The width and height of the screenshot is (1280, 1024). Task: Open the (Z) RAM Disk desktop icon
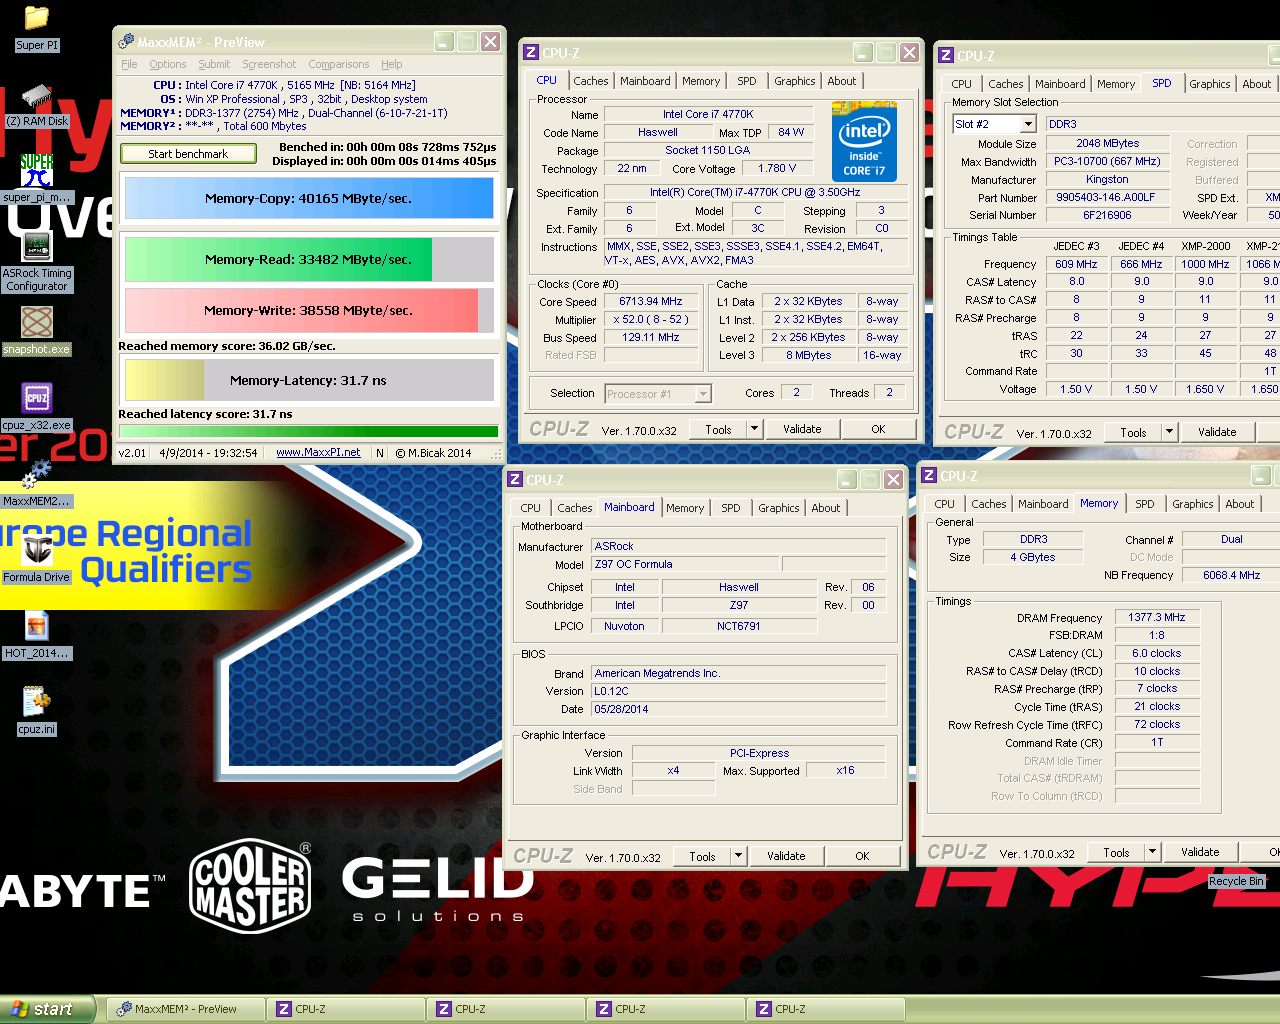(x=37, y=97)
